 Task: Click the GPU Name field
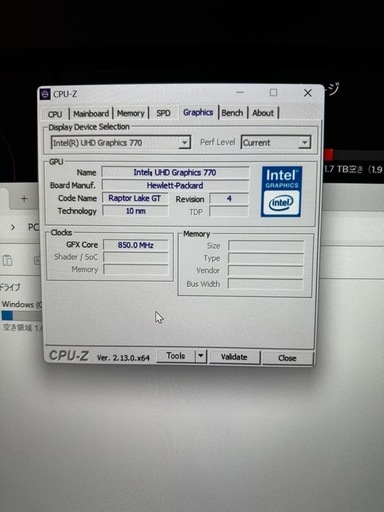175,172
